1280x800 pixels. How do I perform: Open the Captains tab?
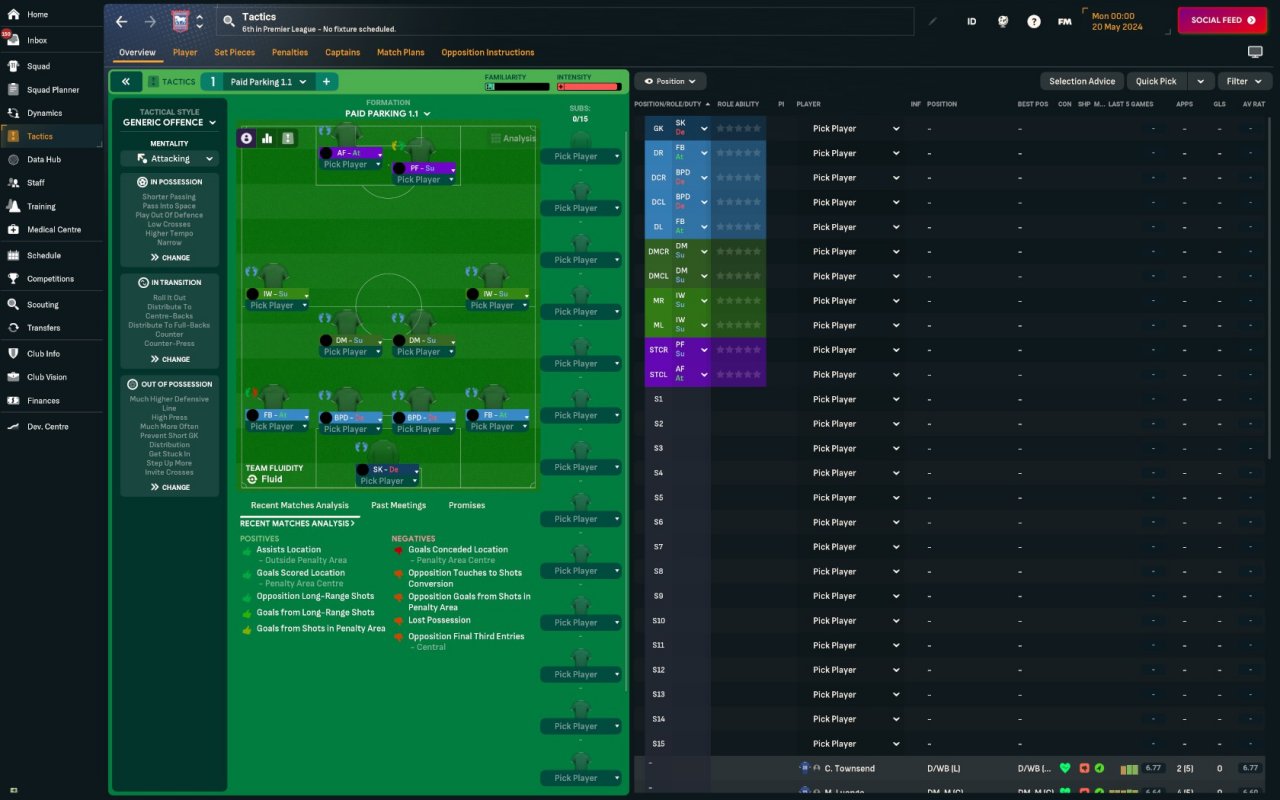pos(343,52)
